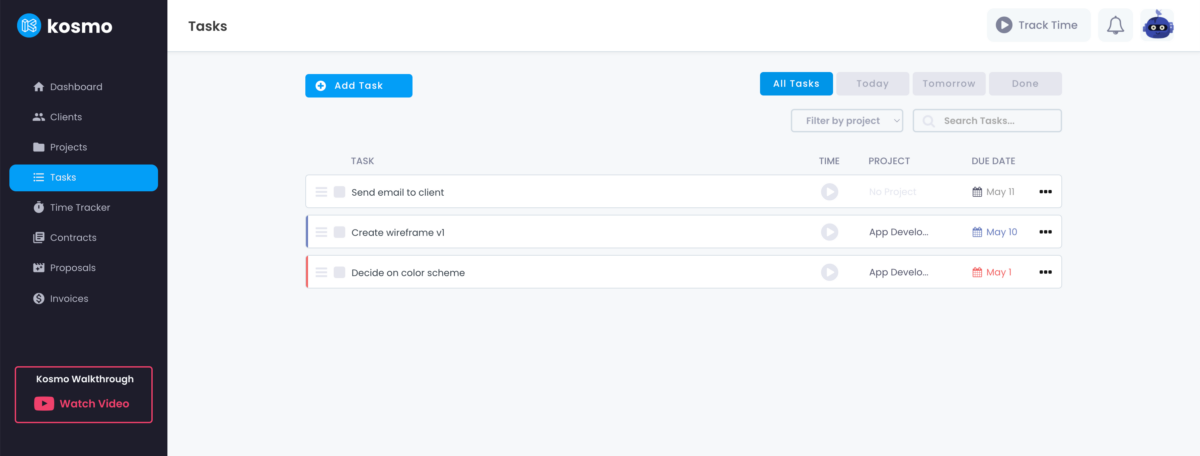Viewport: 1200px width, 456px height.
Task: Focus the Search Tasks input field
Action: pyautogui.click(x=996, y=121)
